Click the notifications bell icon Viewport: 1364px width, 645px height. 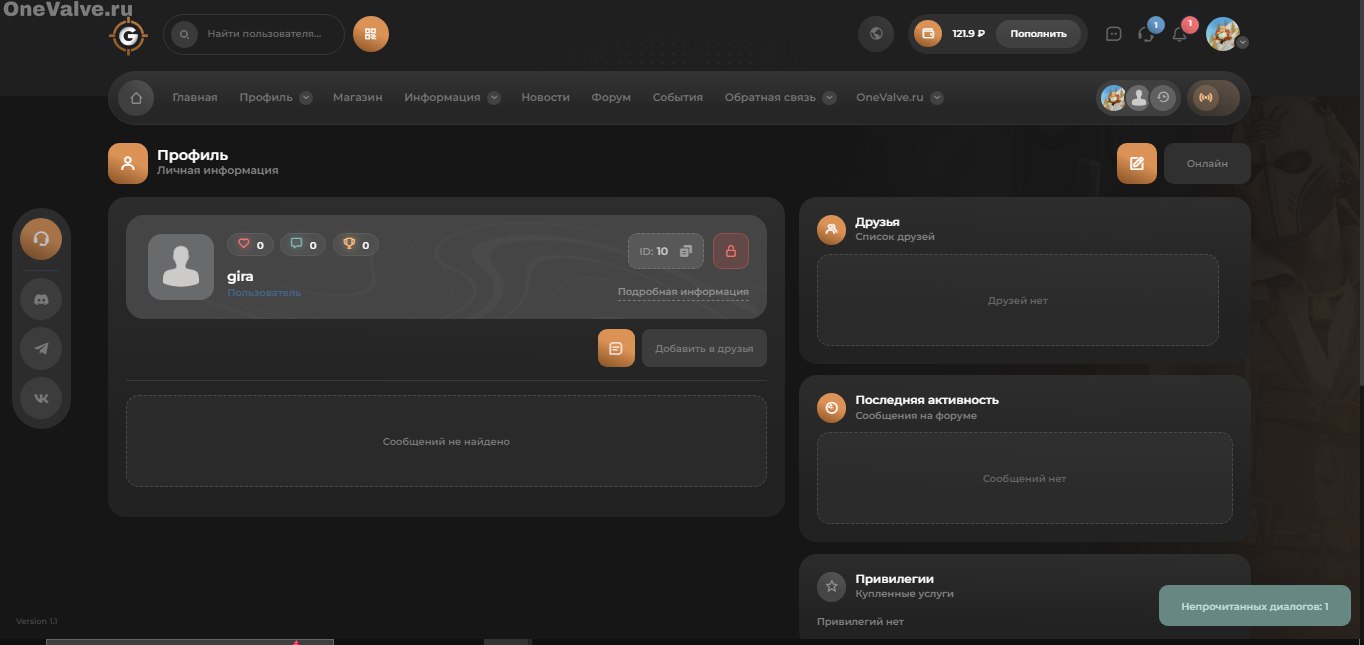tap(1180, 34)
